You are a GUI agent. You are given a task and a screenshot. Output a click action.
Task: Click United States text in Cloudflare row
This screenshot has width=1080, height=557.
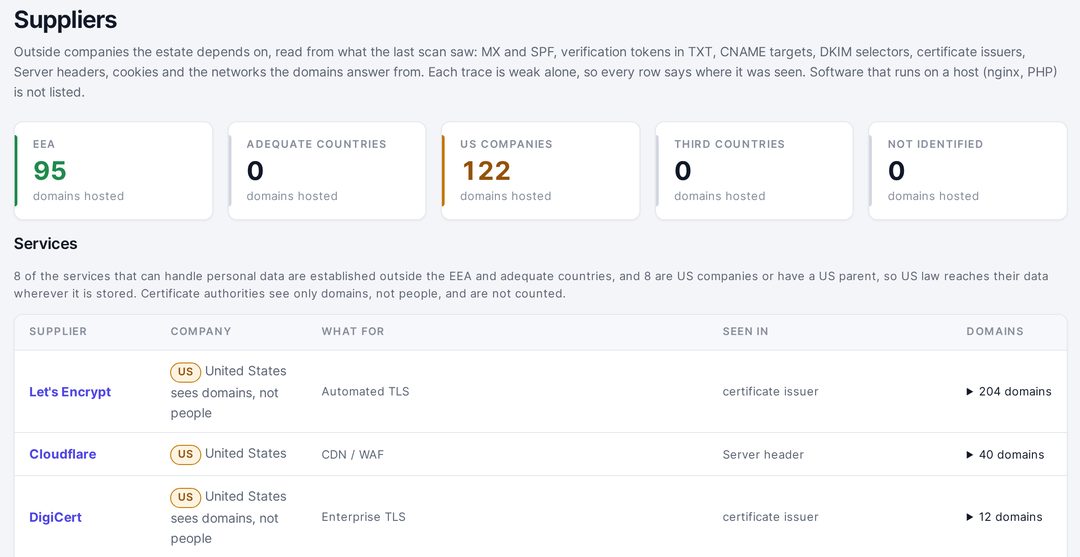(x=246, y=454)
